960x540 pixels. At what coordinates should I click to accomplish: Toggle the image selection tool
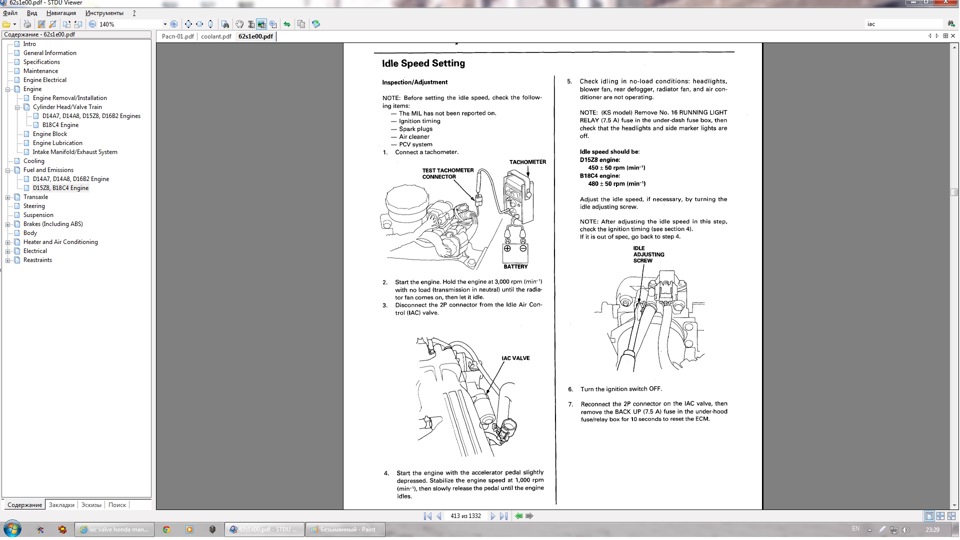coord(261,24)
